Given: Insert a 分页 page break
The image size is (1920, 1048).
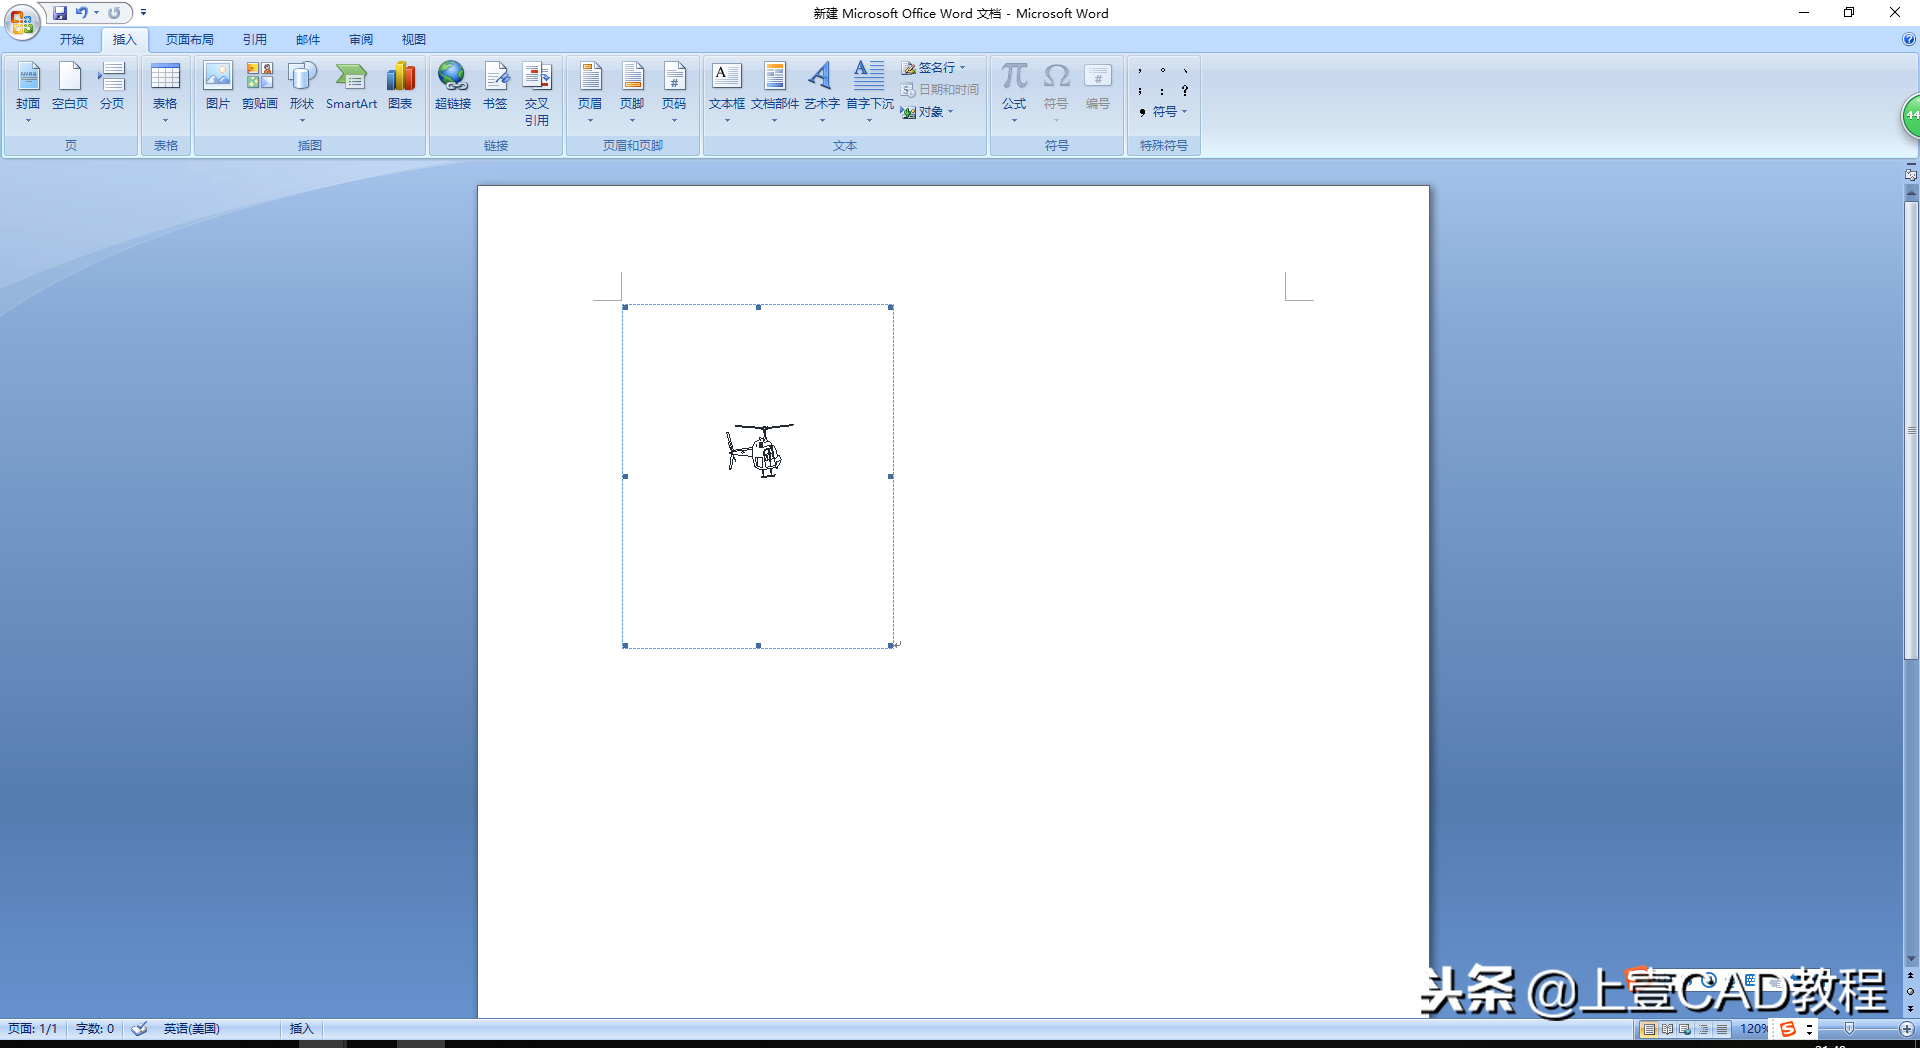Looking at the screenshot, I should (x=112, y=87).
